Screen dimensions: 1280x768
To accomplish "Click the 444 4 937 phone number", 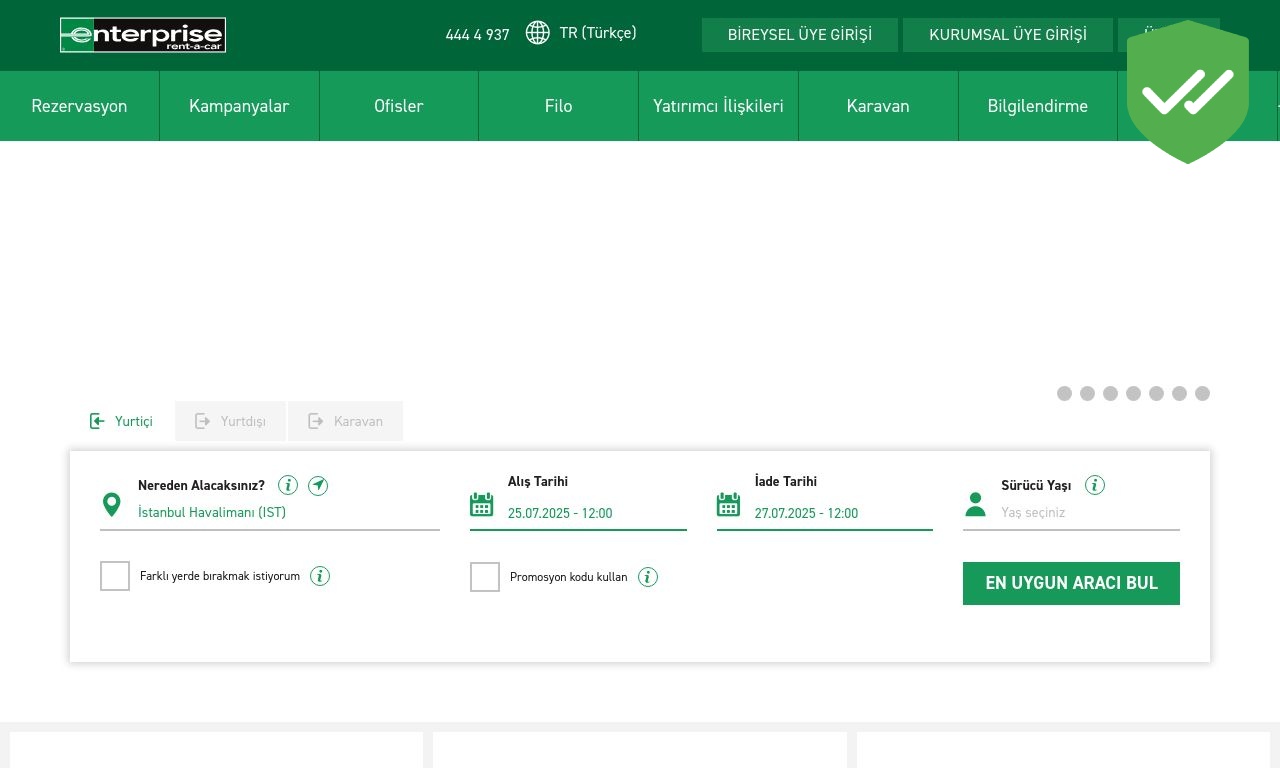I will (477, 35).
